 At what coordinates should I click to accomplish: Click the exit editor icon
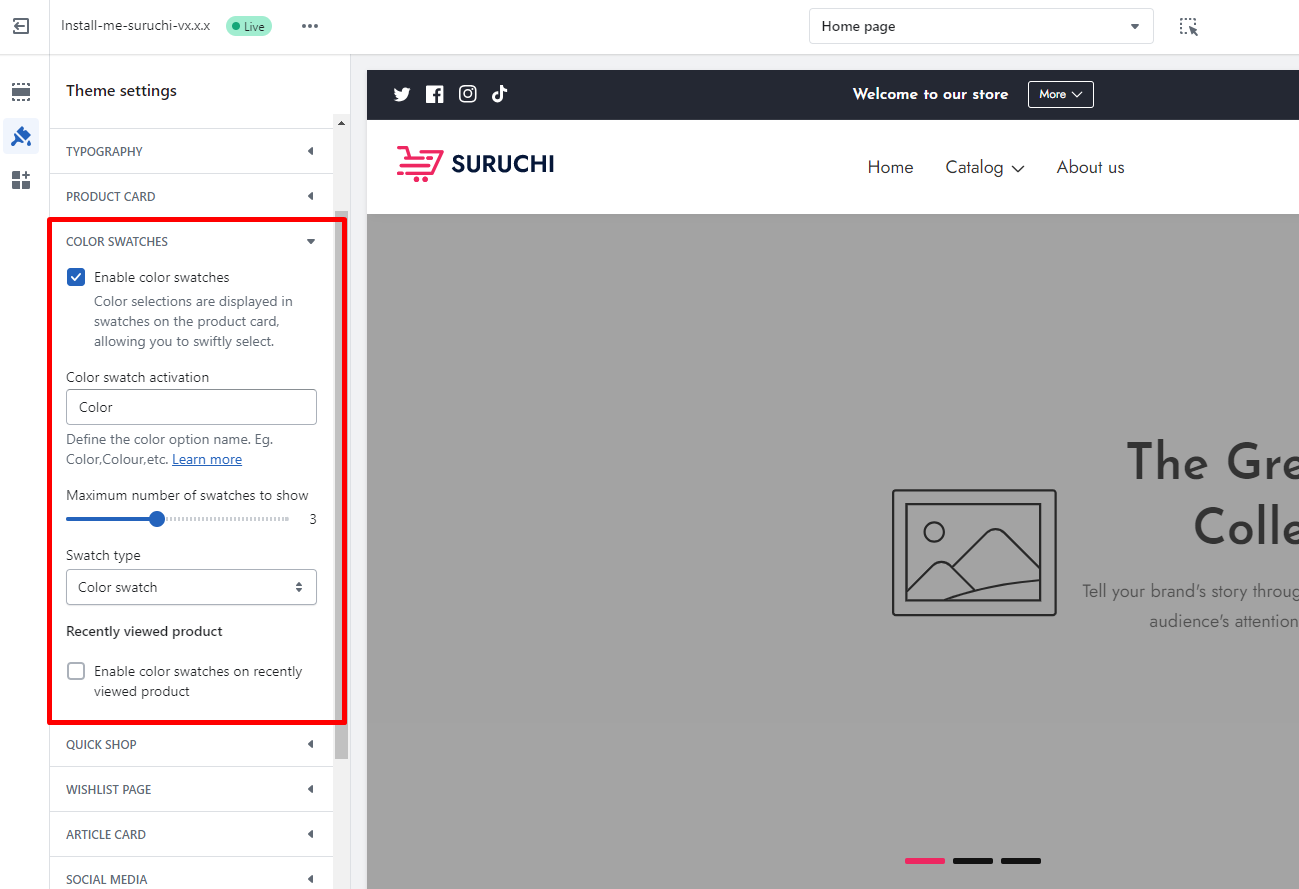pos(21,27)
